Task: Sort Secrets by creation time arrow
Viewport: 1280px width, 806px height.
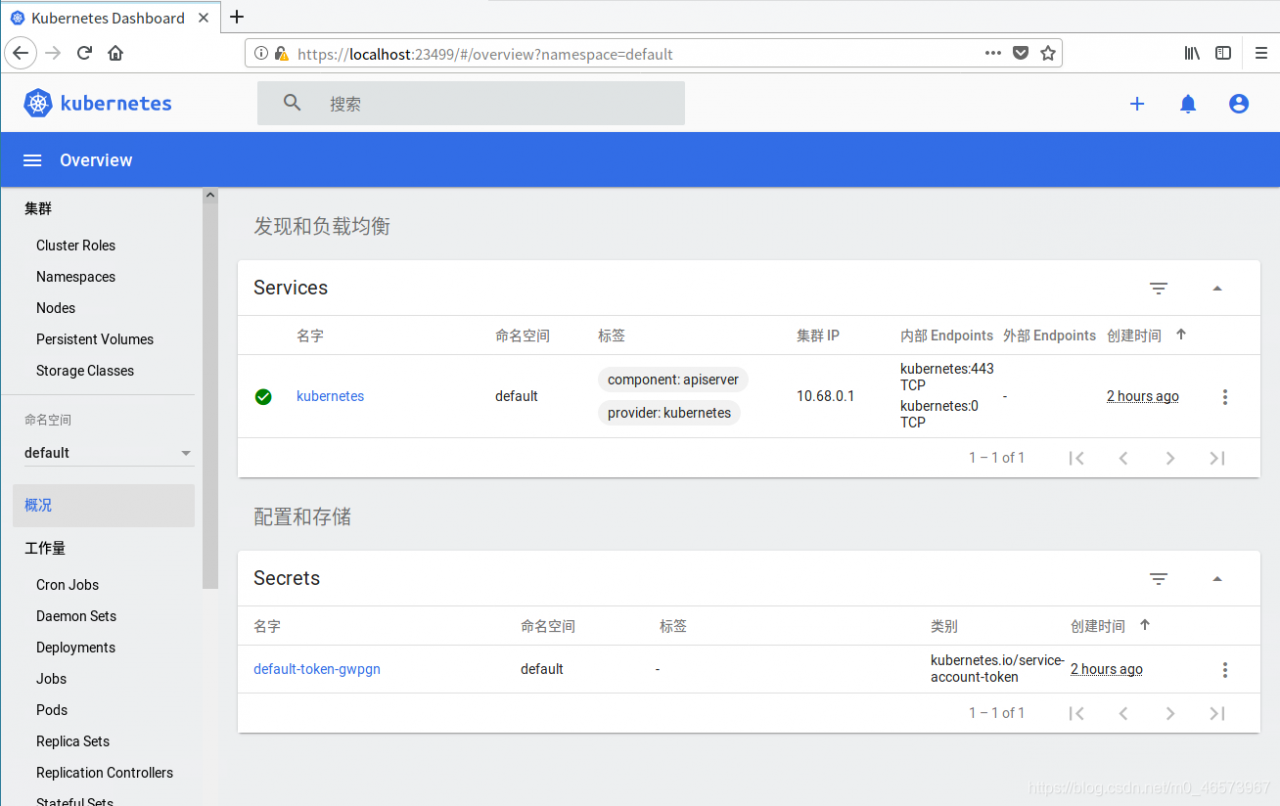Action: pos(1145,625)
